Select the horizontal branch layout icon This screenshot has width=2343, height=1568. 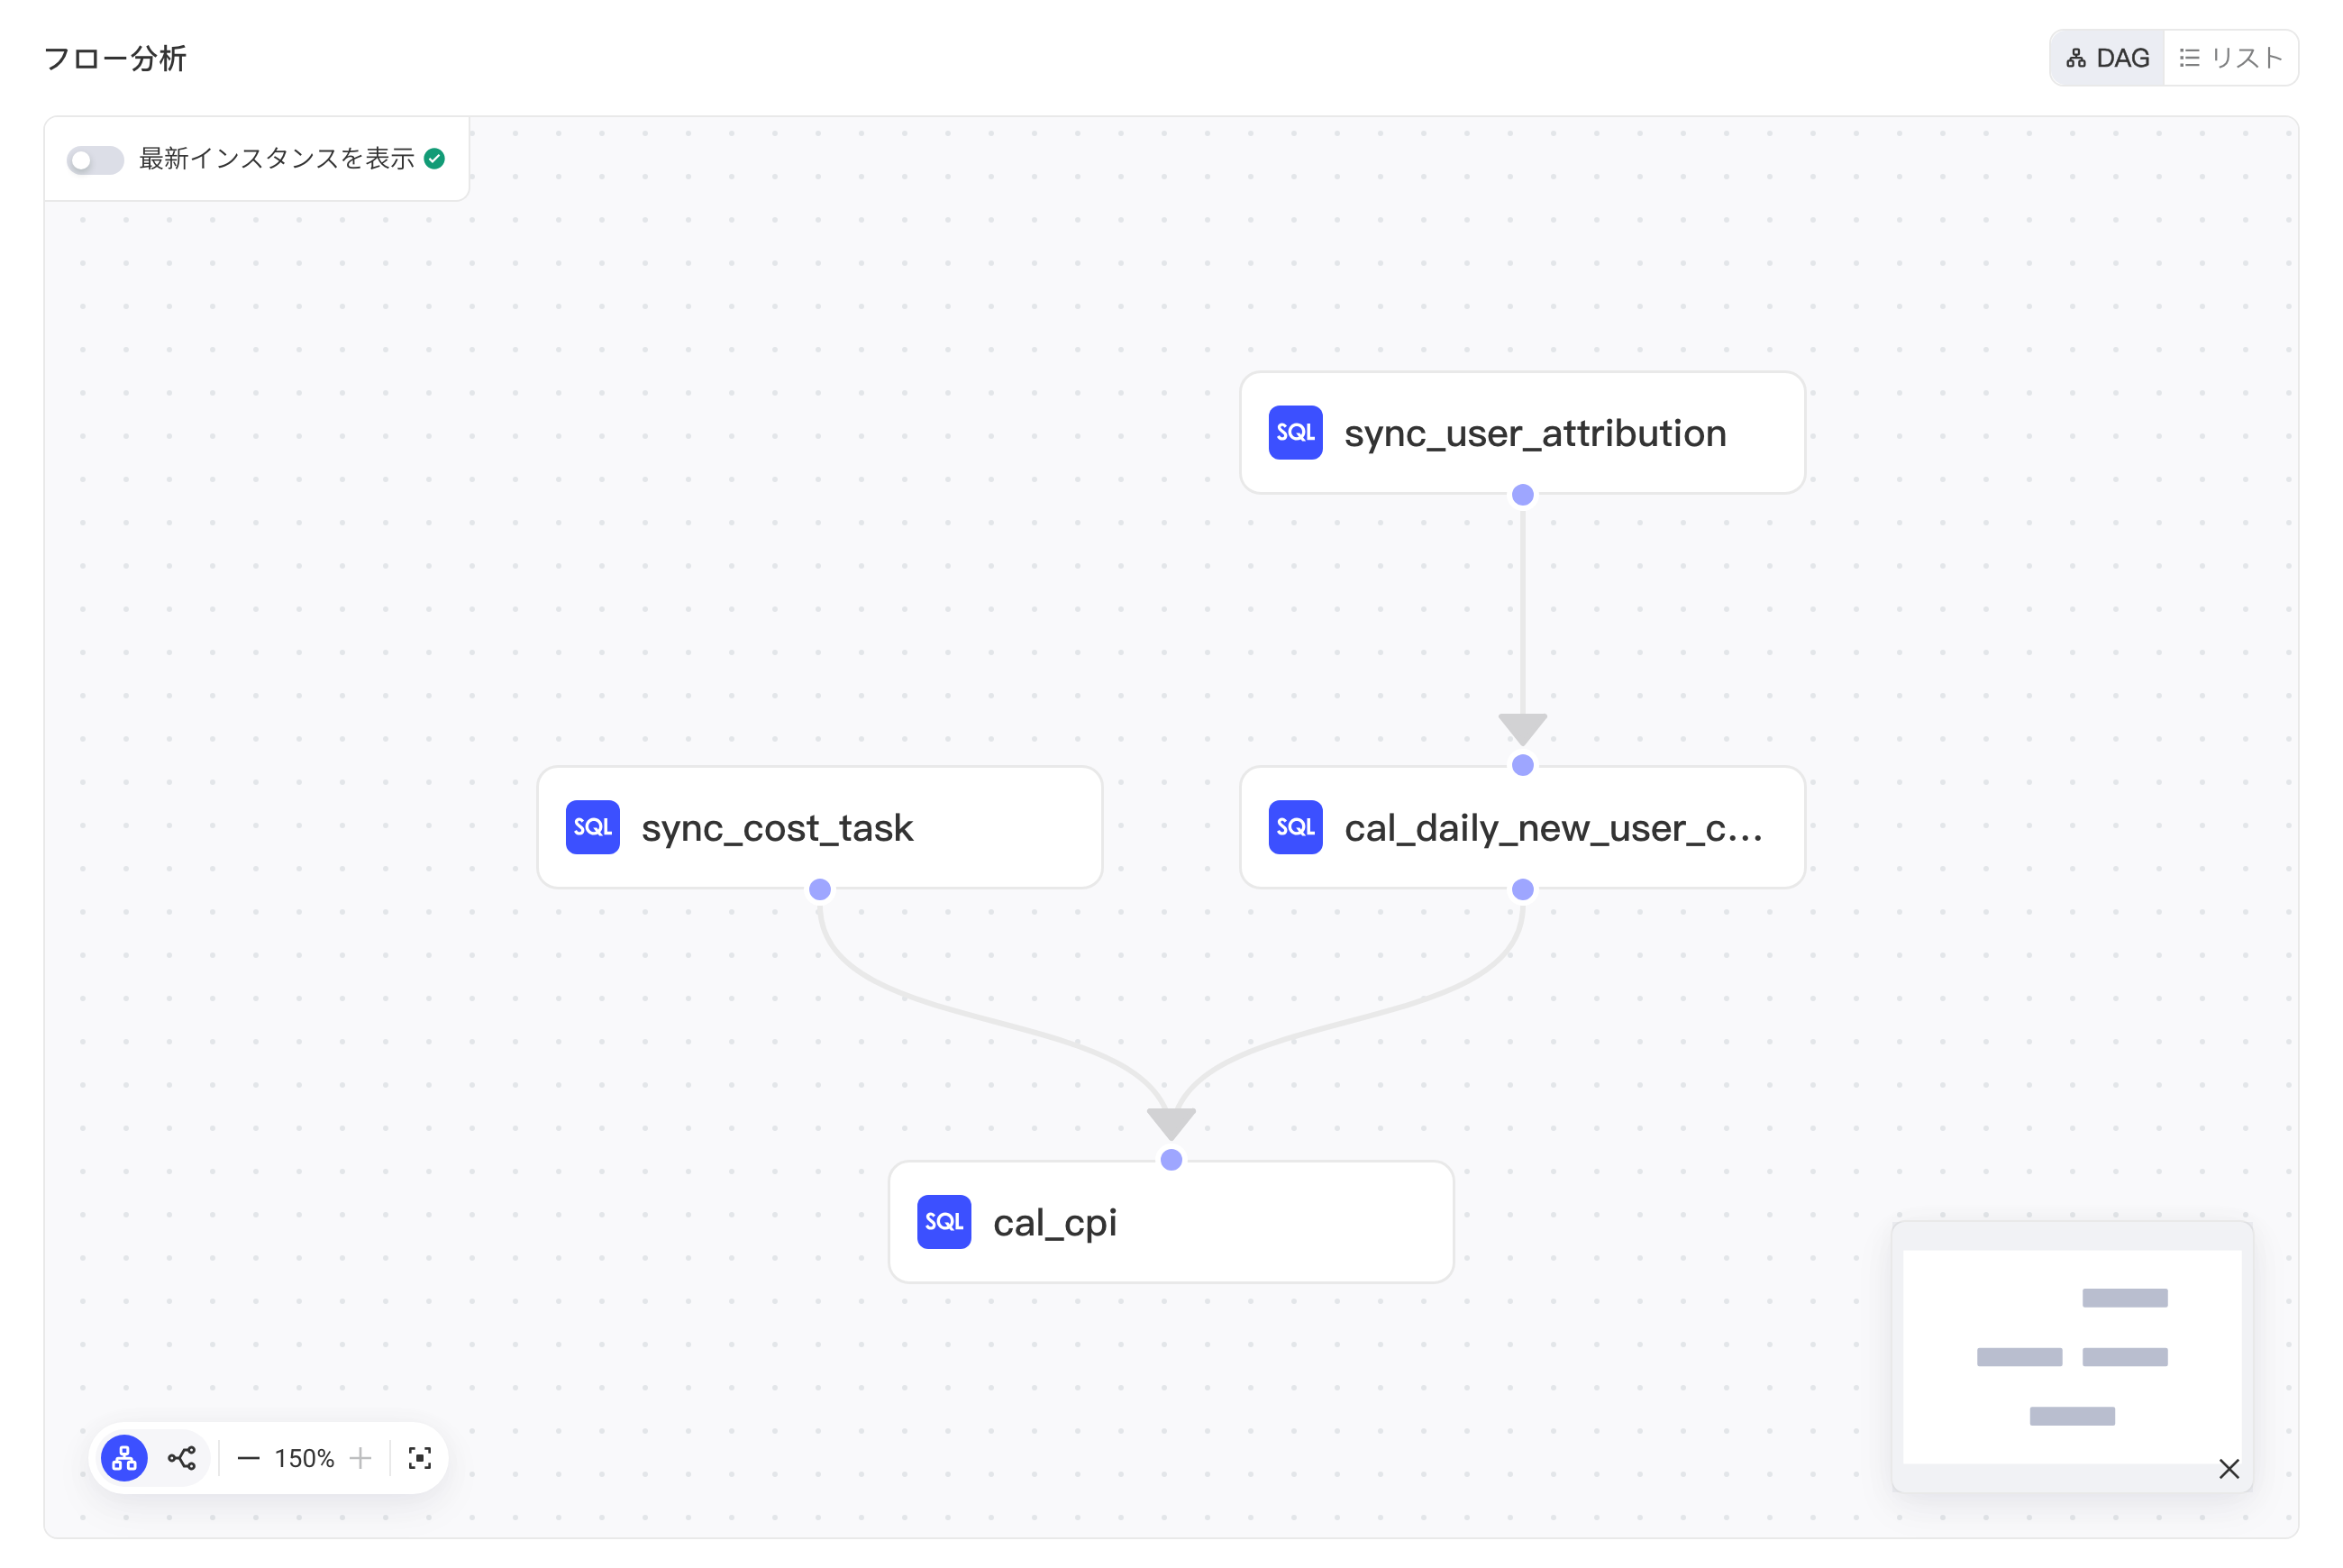pos(182,1458)
